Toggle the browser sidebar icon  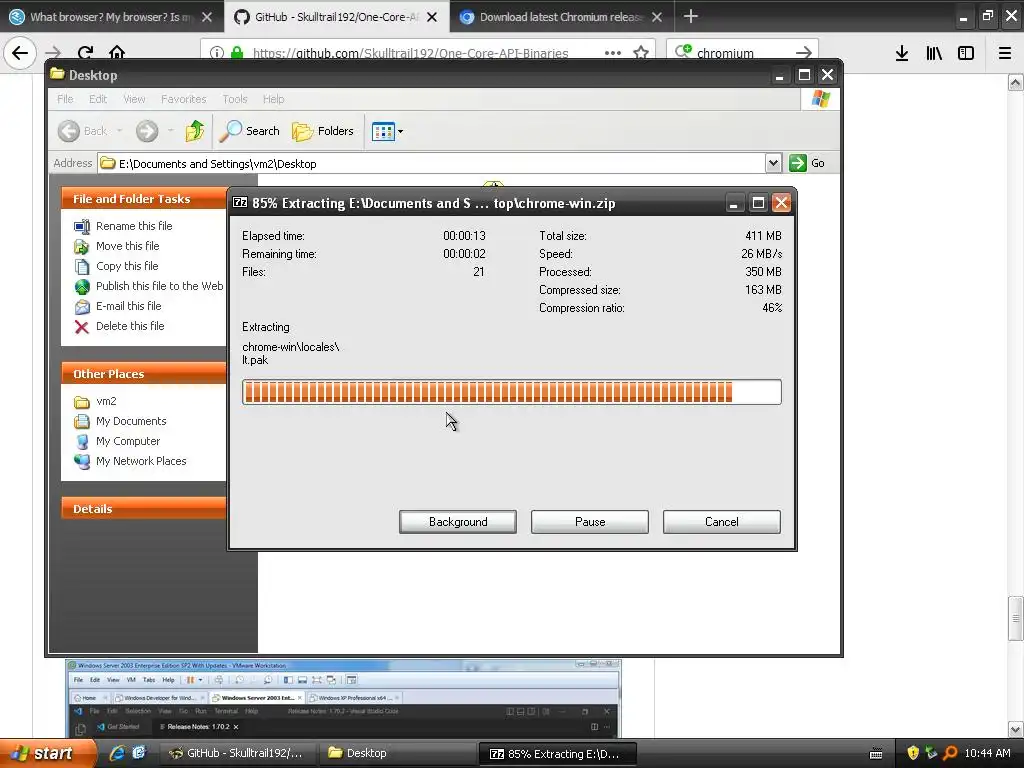point(966,53)
